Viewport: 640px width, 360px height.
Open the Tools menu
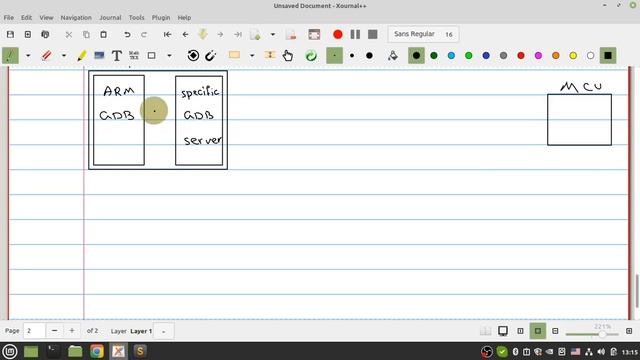pyautogui.click(x=136, y=18)
